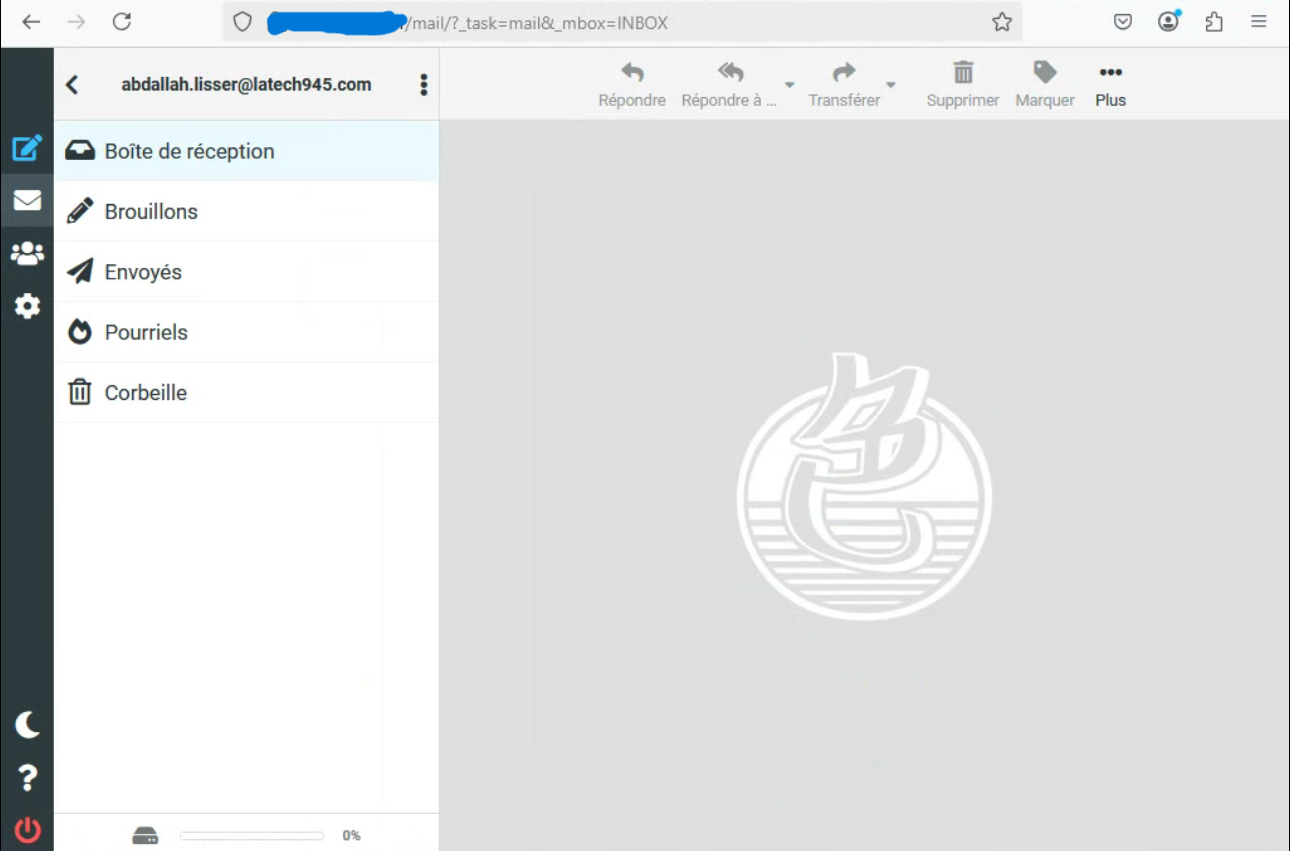Open the Mail envelope icon in sidebar

point(27,200)
